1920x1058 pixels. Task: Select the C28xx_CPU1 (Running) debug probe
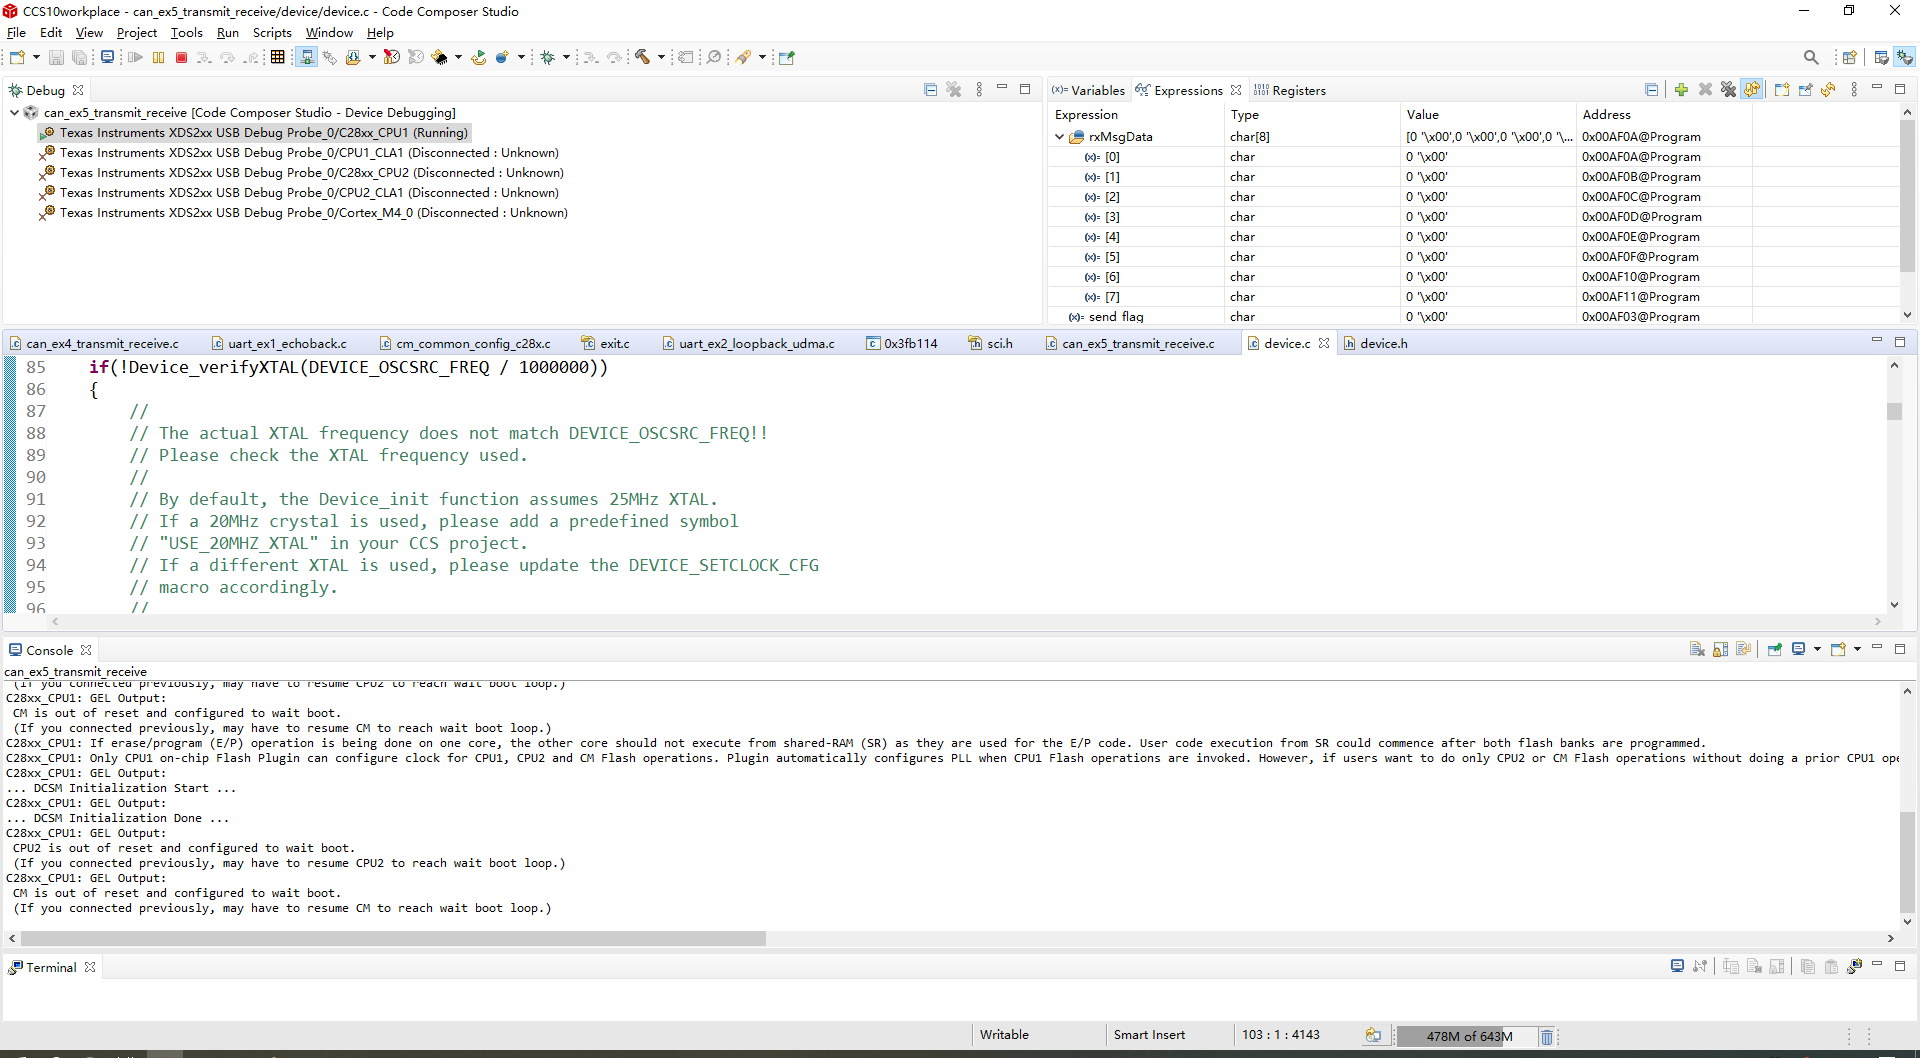263,133
